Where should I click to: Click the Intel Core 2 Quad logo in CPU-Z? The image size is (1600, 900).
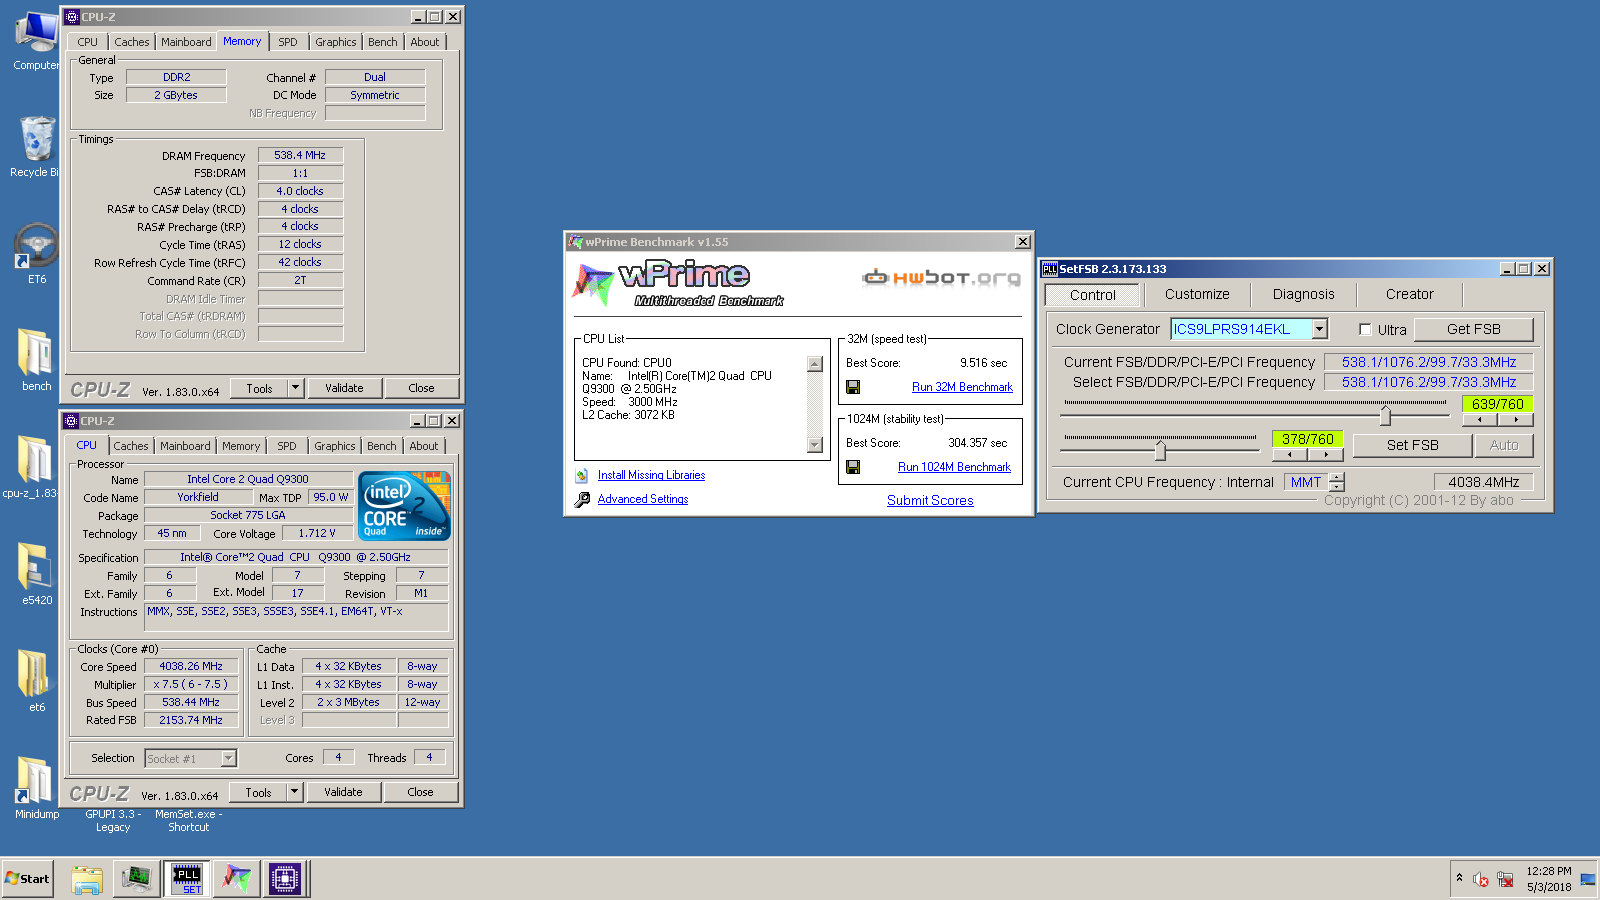point(404,505)
